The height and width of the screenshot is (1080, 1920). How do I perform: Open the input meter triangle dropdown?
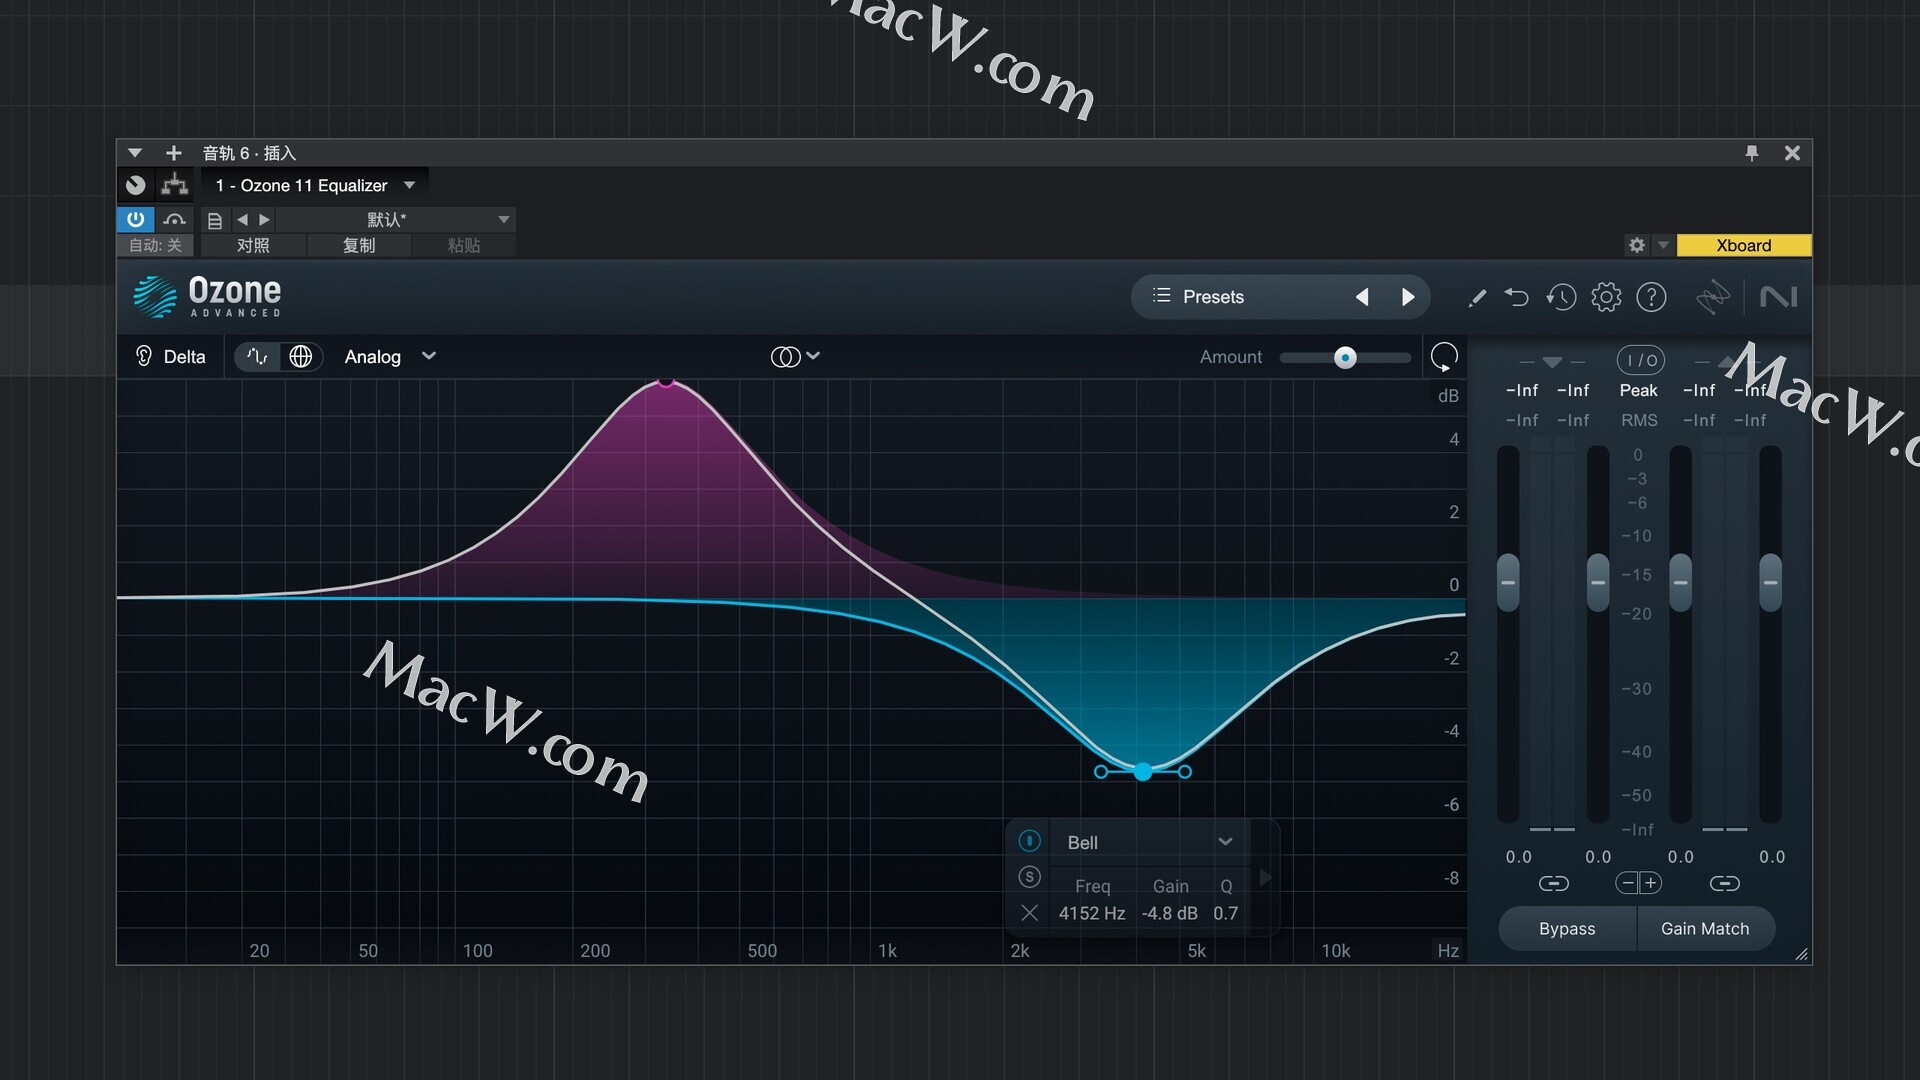point(1552,362)
